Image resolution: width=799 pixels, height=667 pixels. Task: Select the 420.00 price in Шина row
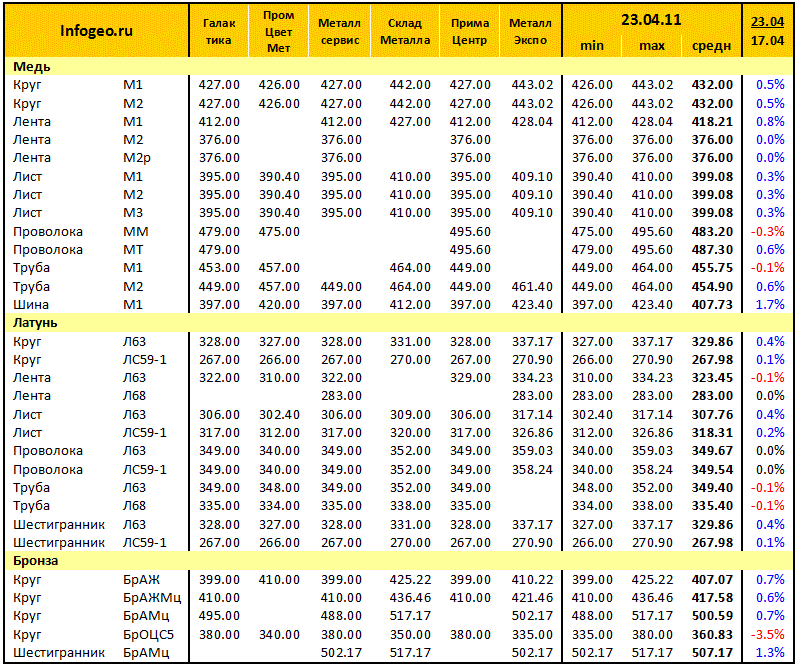(x=279, y=305)
